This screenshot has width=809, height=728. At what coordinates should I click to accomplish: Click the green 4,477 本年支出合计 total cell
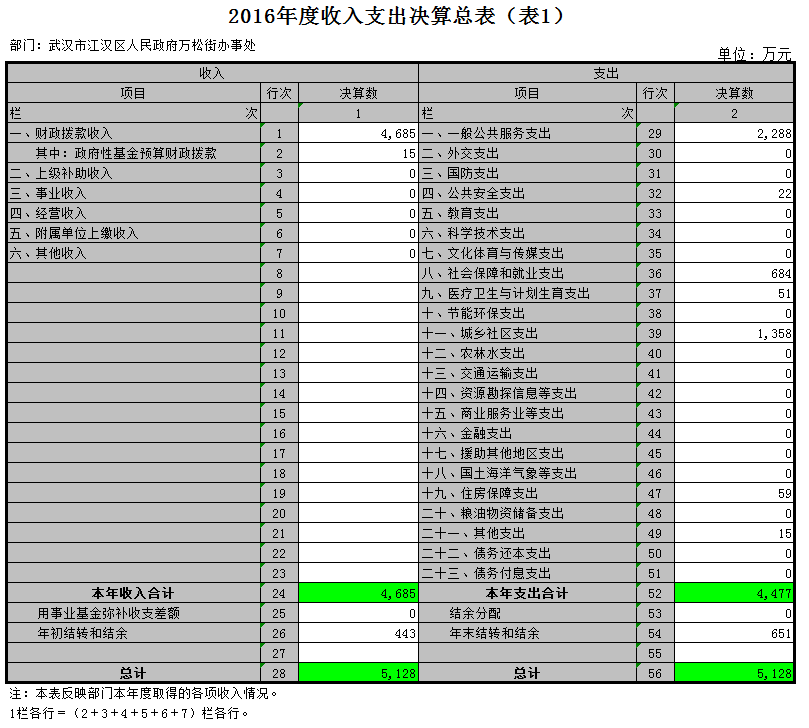click(x=734, y=593)
